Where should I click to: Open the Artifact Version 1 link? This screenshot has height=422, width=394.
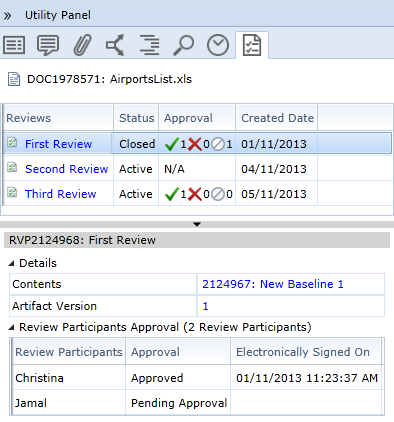(205, 306)
